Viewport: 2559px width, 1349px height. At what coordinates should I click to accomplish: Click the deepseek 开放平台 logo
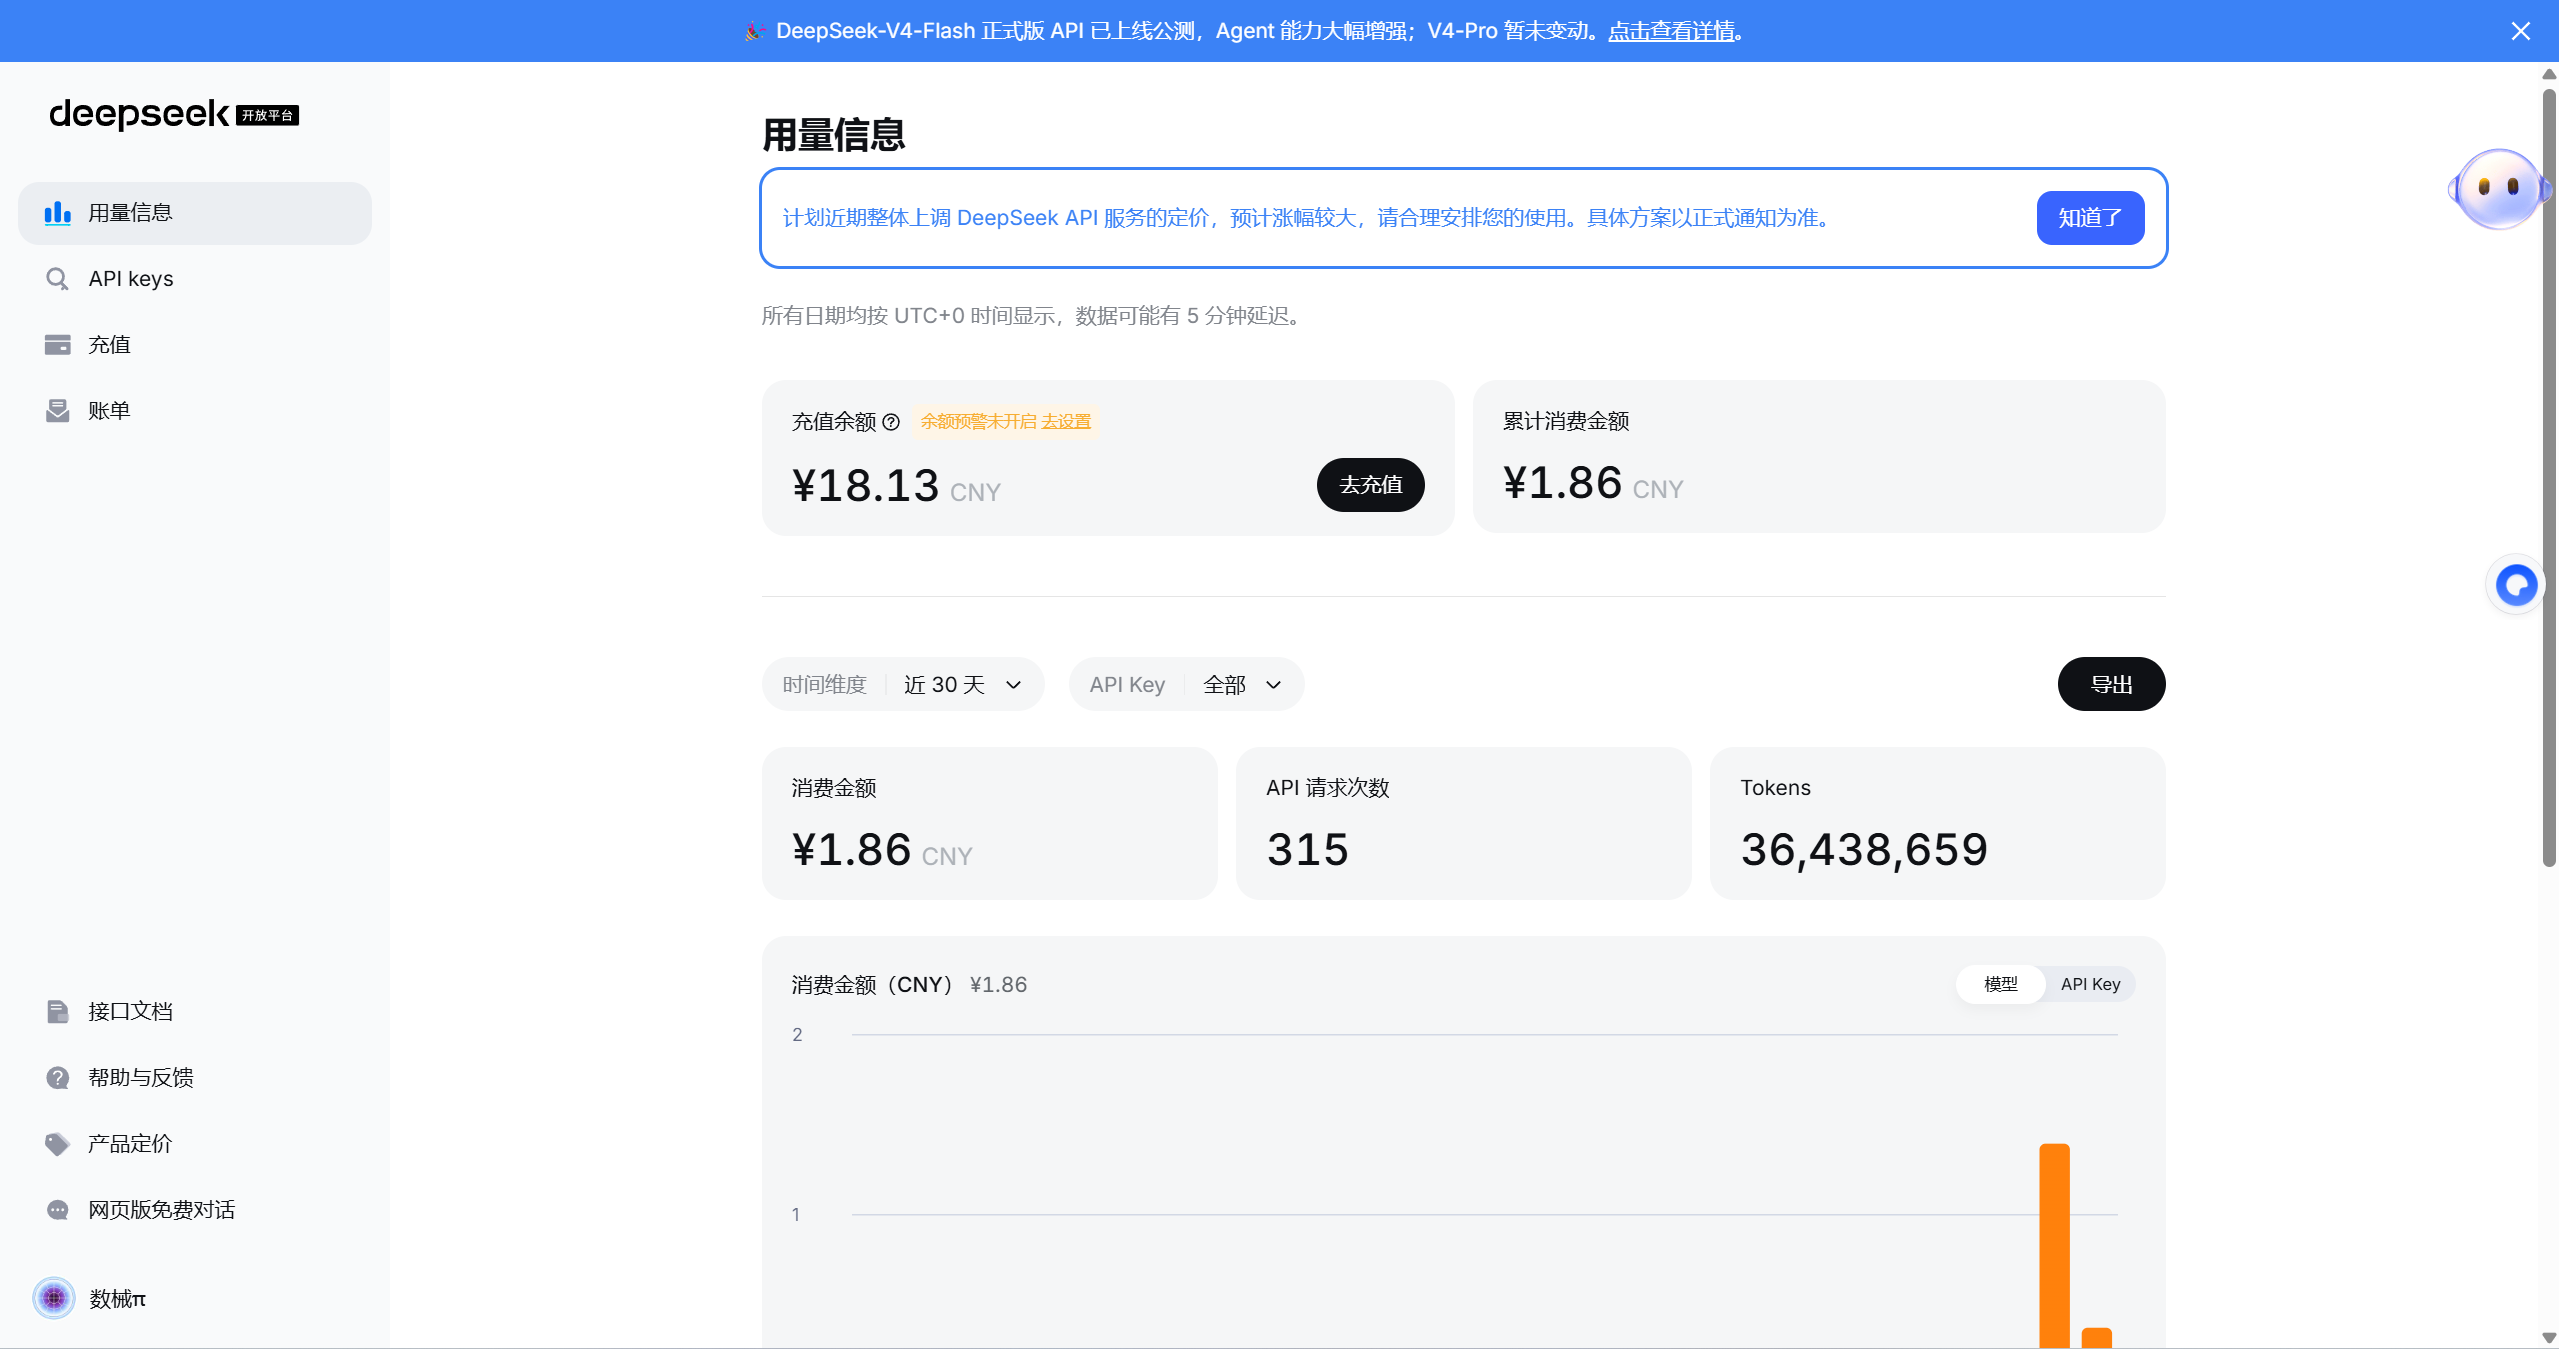174,114
